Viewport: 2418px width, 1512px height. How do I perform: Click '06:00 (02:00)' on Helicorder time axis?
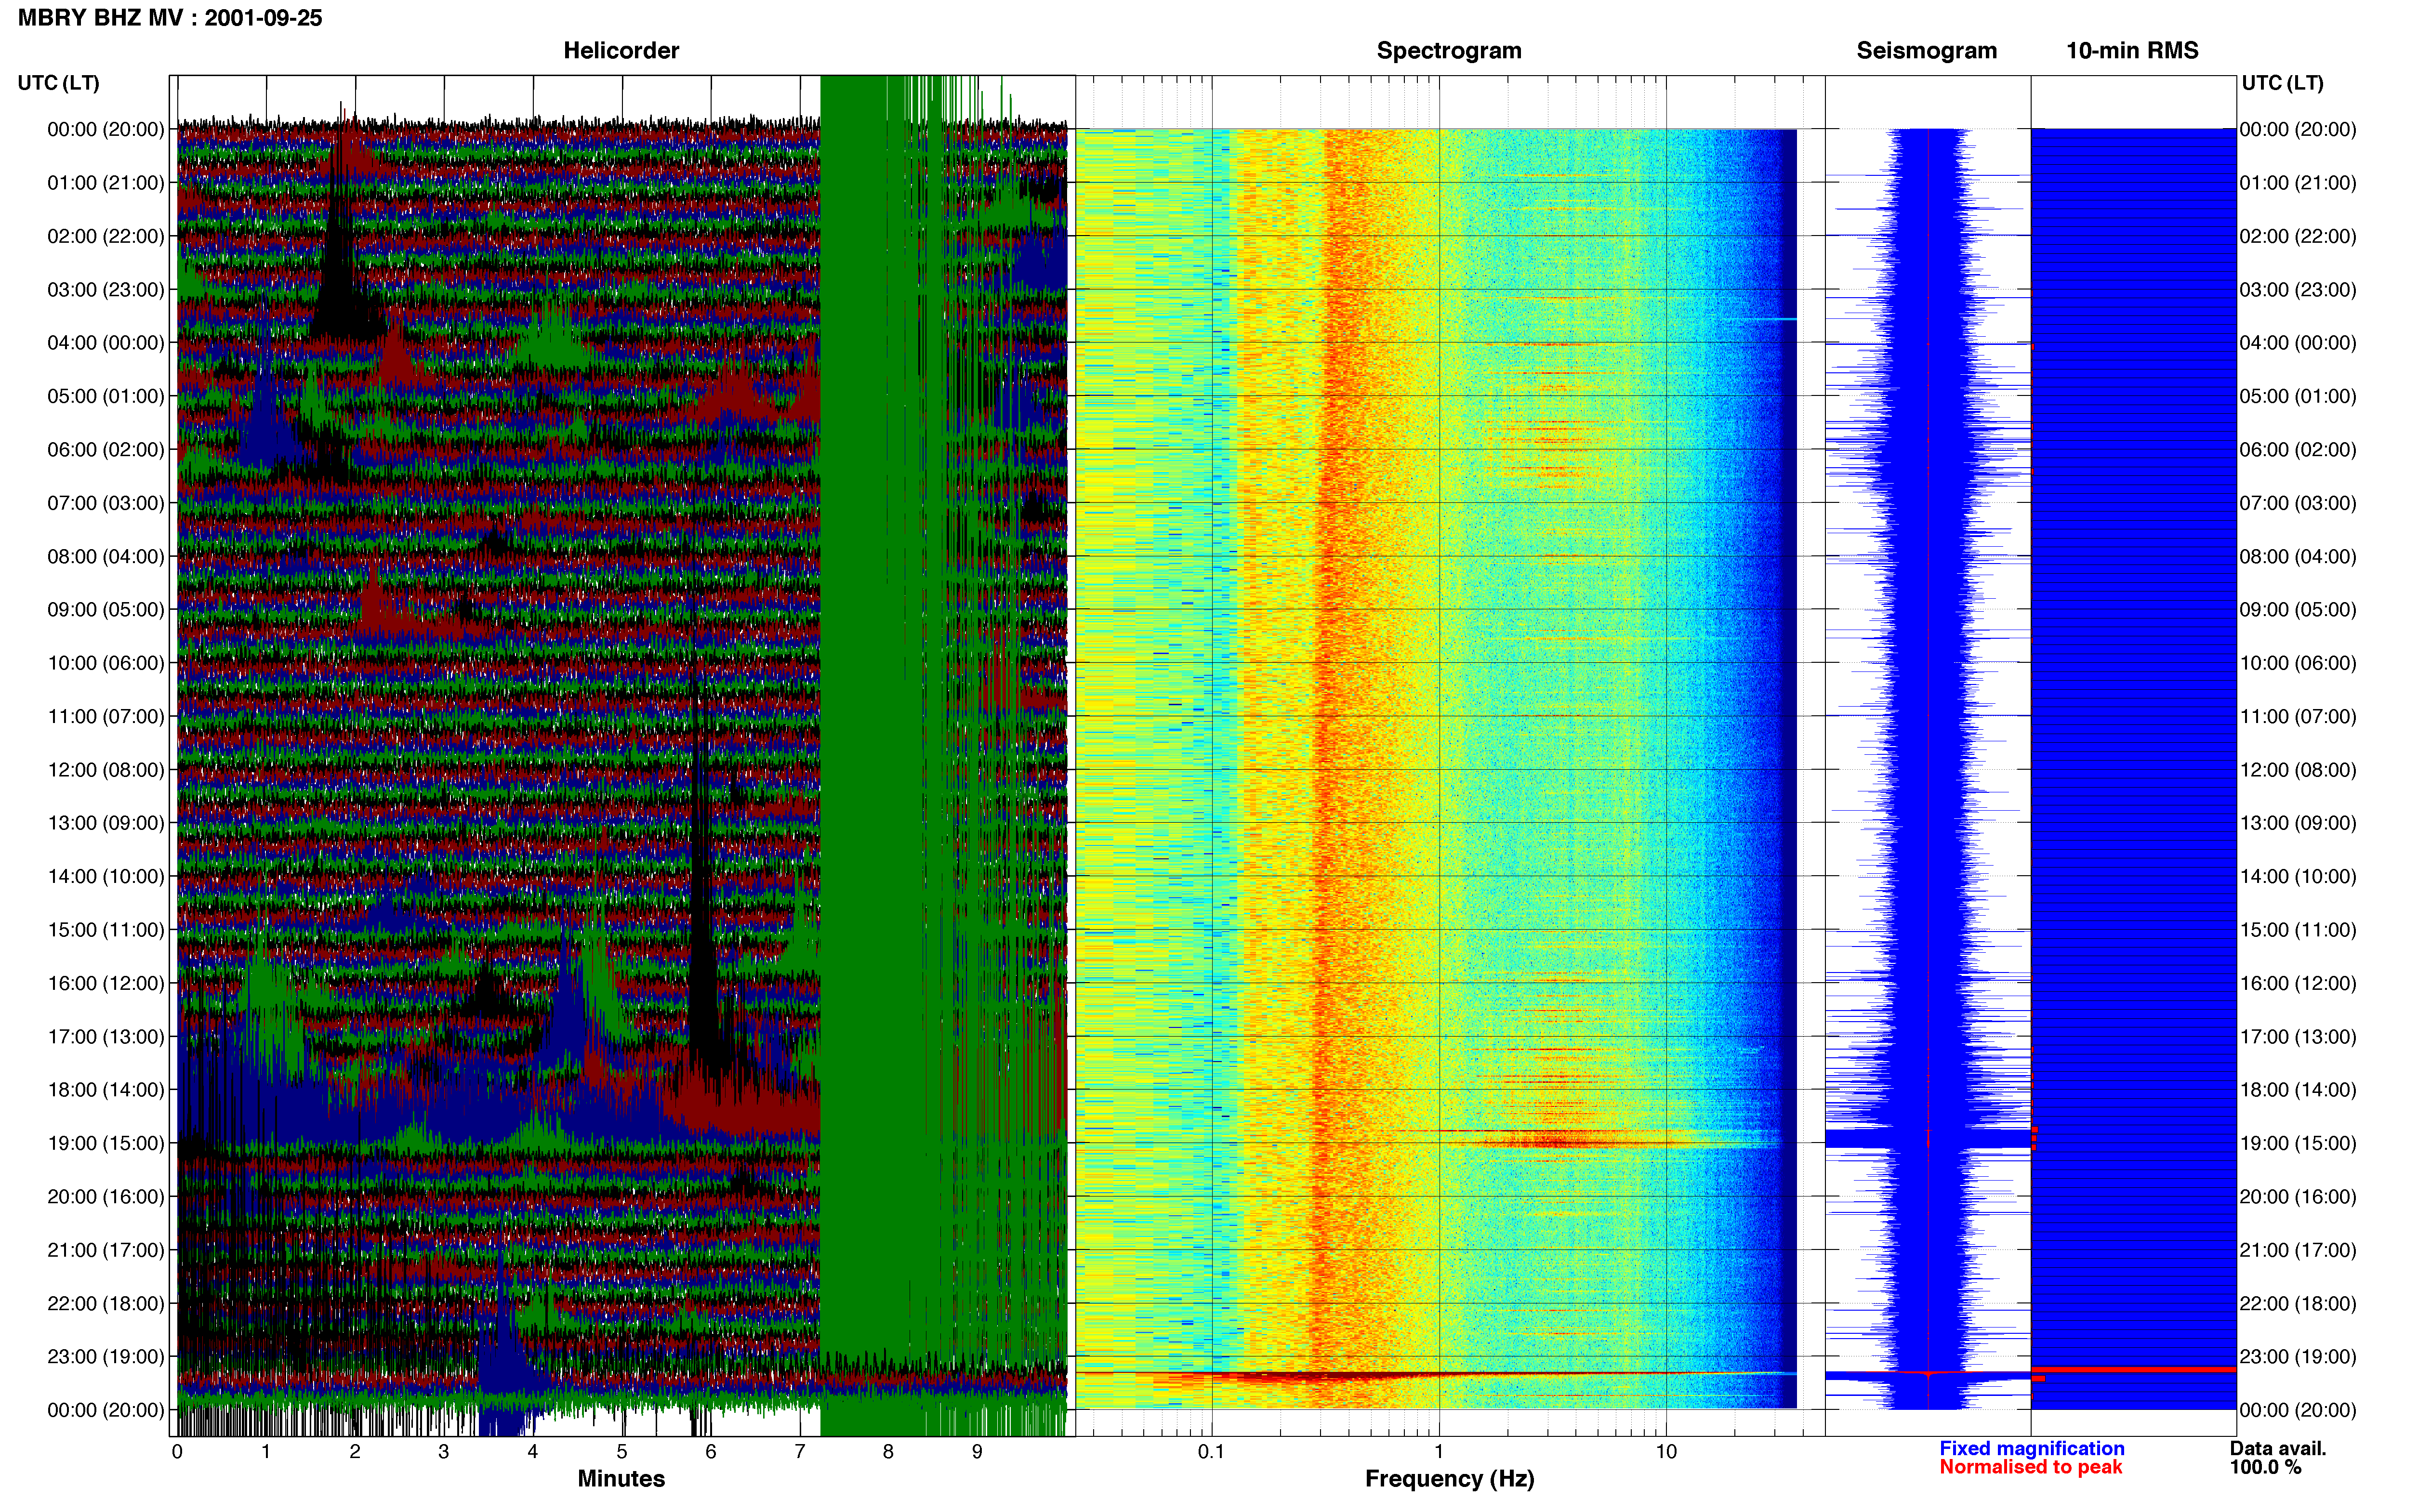(x=106, y=450)
